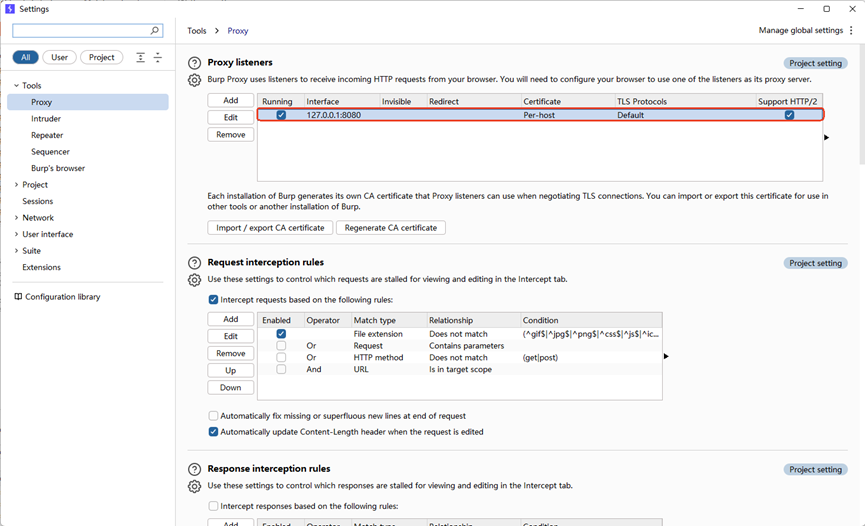The image size is (865, 526).
Task: Open Intruder settings in the sidebar
Action: click(x=46, y=119)
